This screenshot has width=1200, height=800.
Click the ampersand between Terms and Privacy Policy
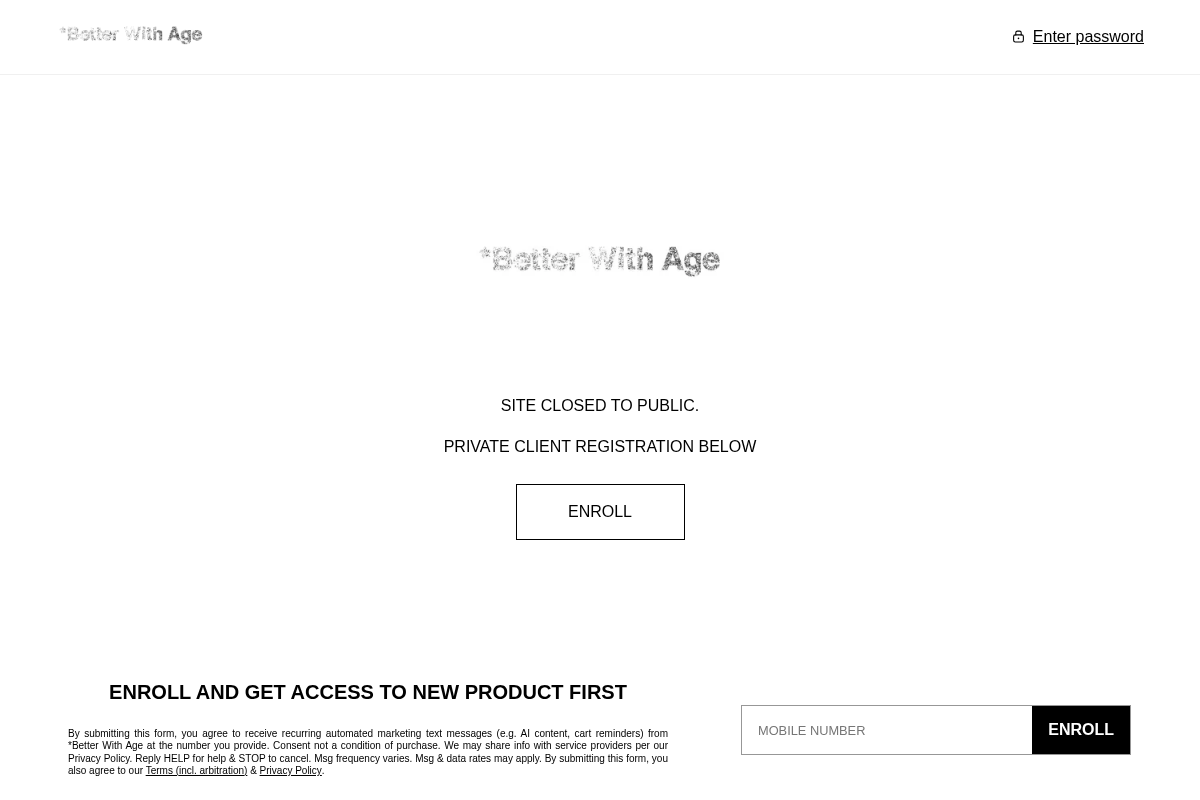click(x=253, y=770)
